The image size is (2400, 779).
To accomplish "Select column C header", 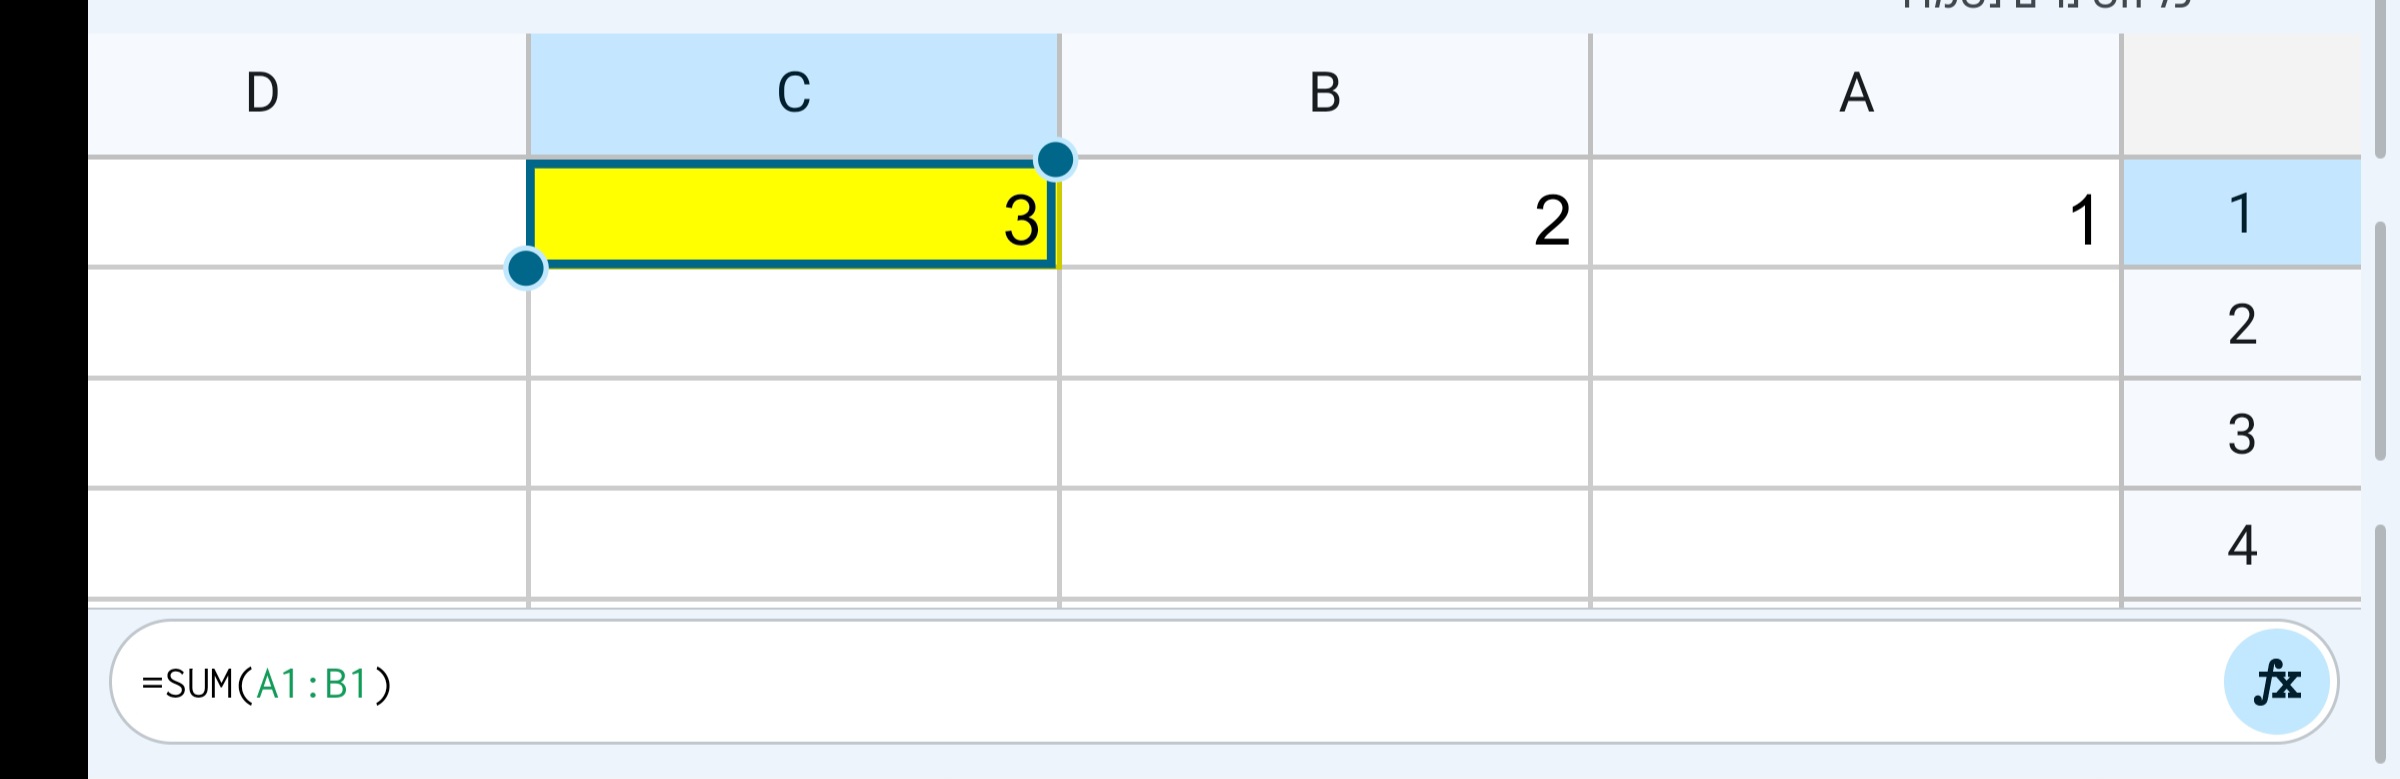I will (x=790, y=93).
